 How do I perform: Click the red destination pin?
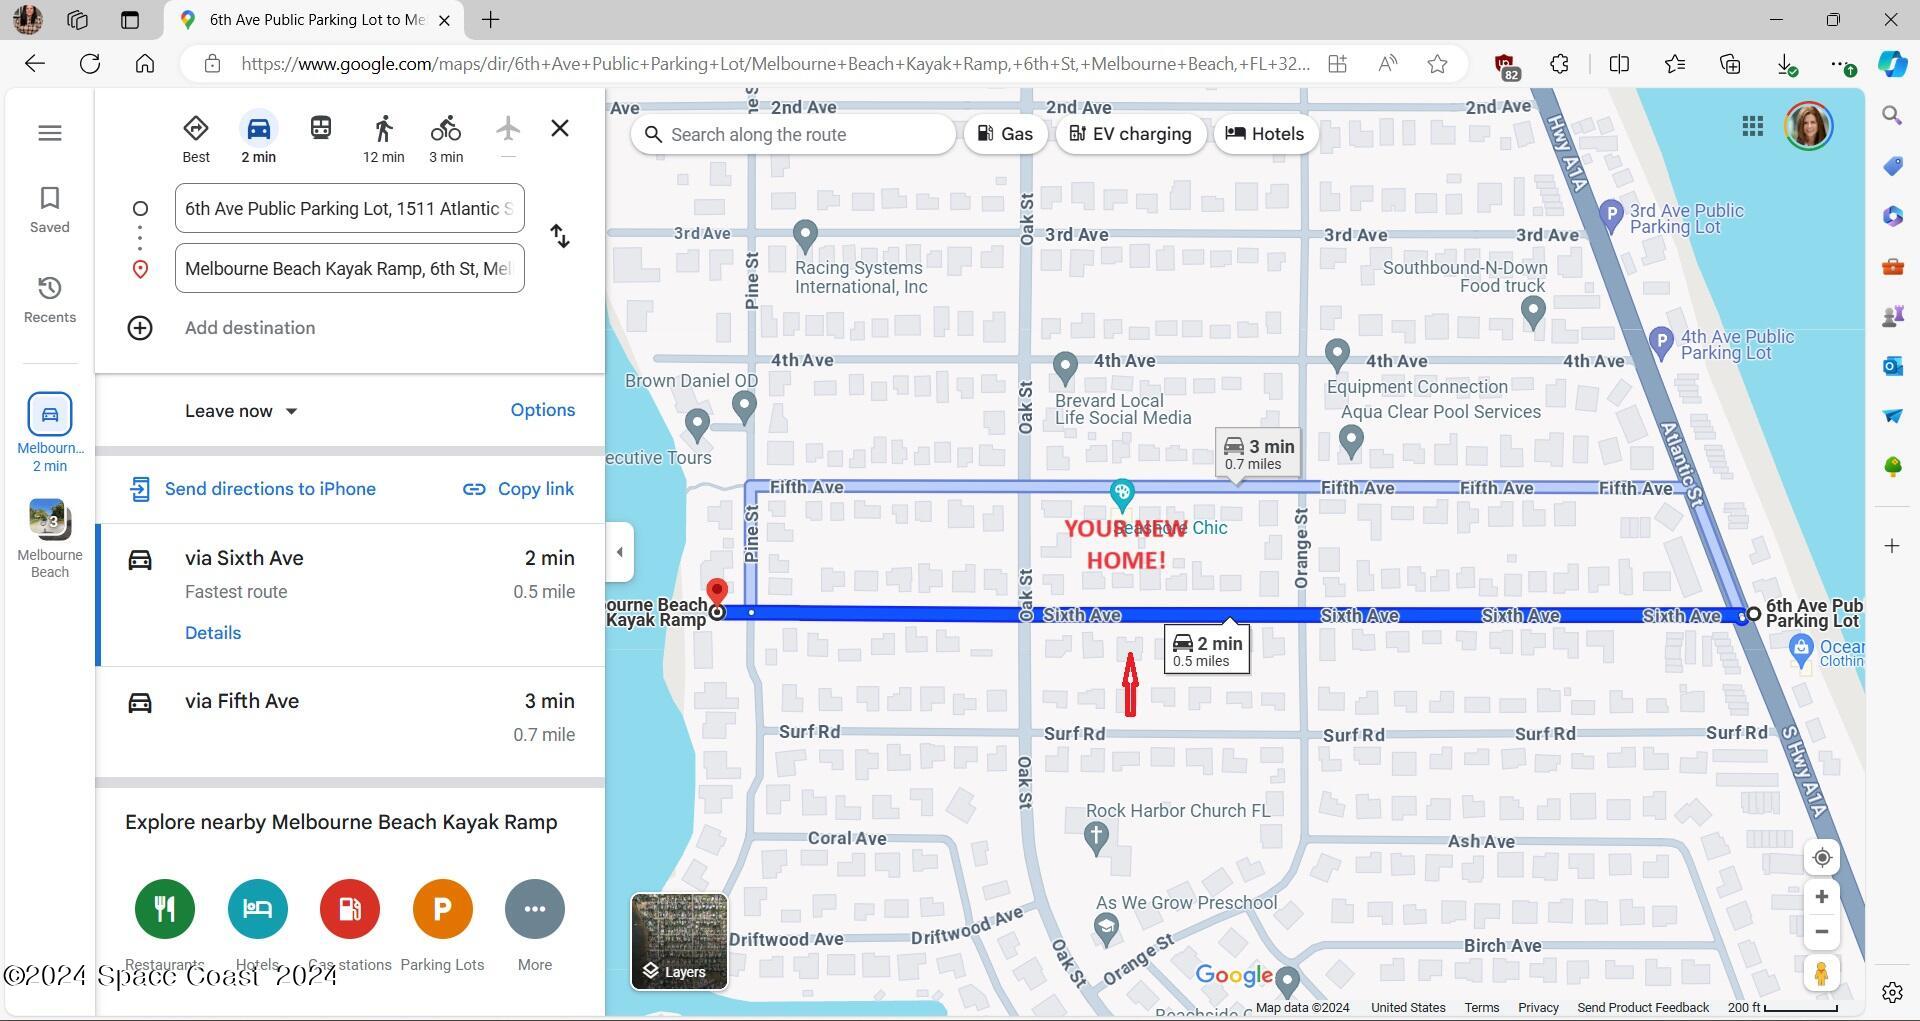[x=717, y=593]
